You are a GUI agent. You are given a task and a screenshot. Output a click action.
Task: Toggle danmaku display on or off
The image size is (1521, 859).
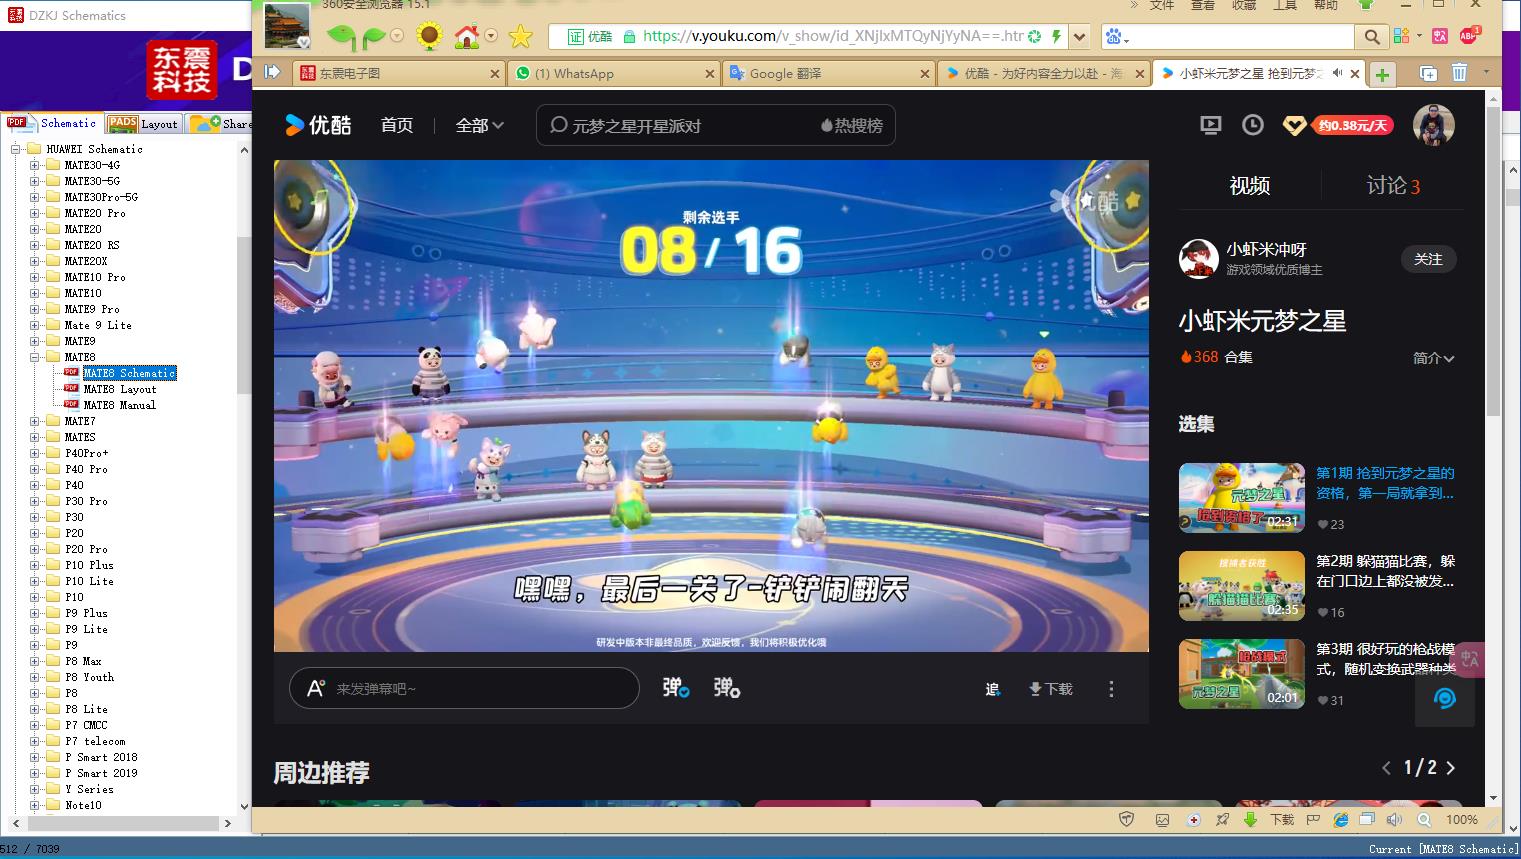(676, 688)
